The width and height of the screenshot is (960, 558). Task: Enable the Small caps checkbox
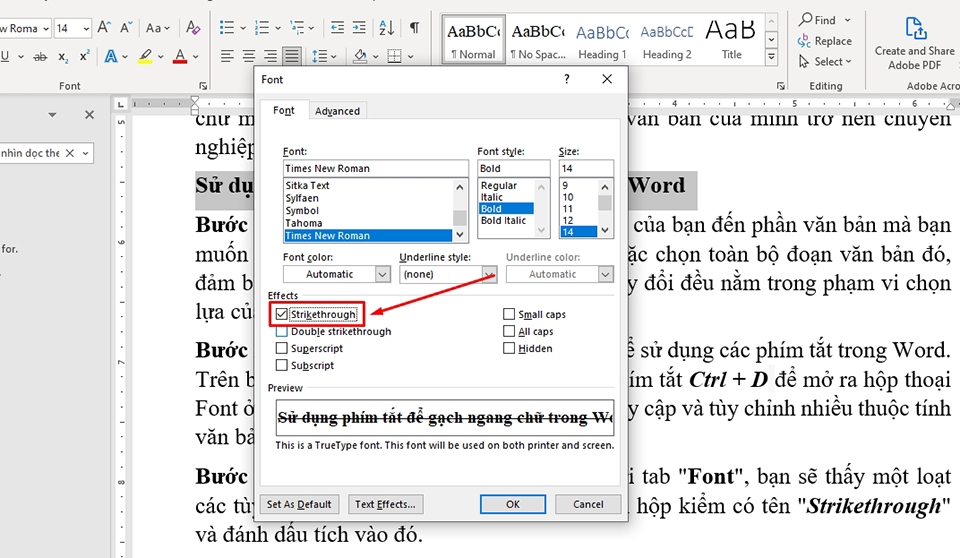509,314
